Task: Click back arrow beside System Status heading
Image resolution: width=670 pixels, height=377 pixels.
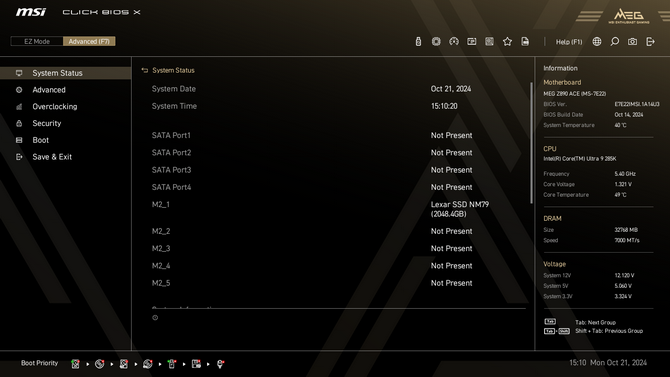Action: [x=144, y=71]
